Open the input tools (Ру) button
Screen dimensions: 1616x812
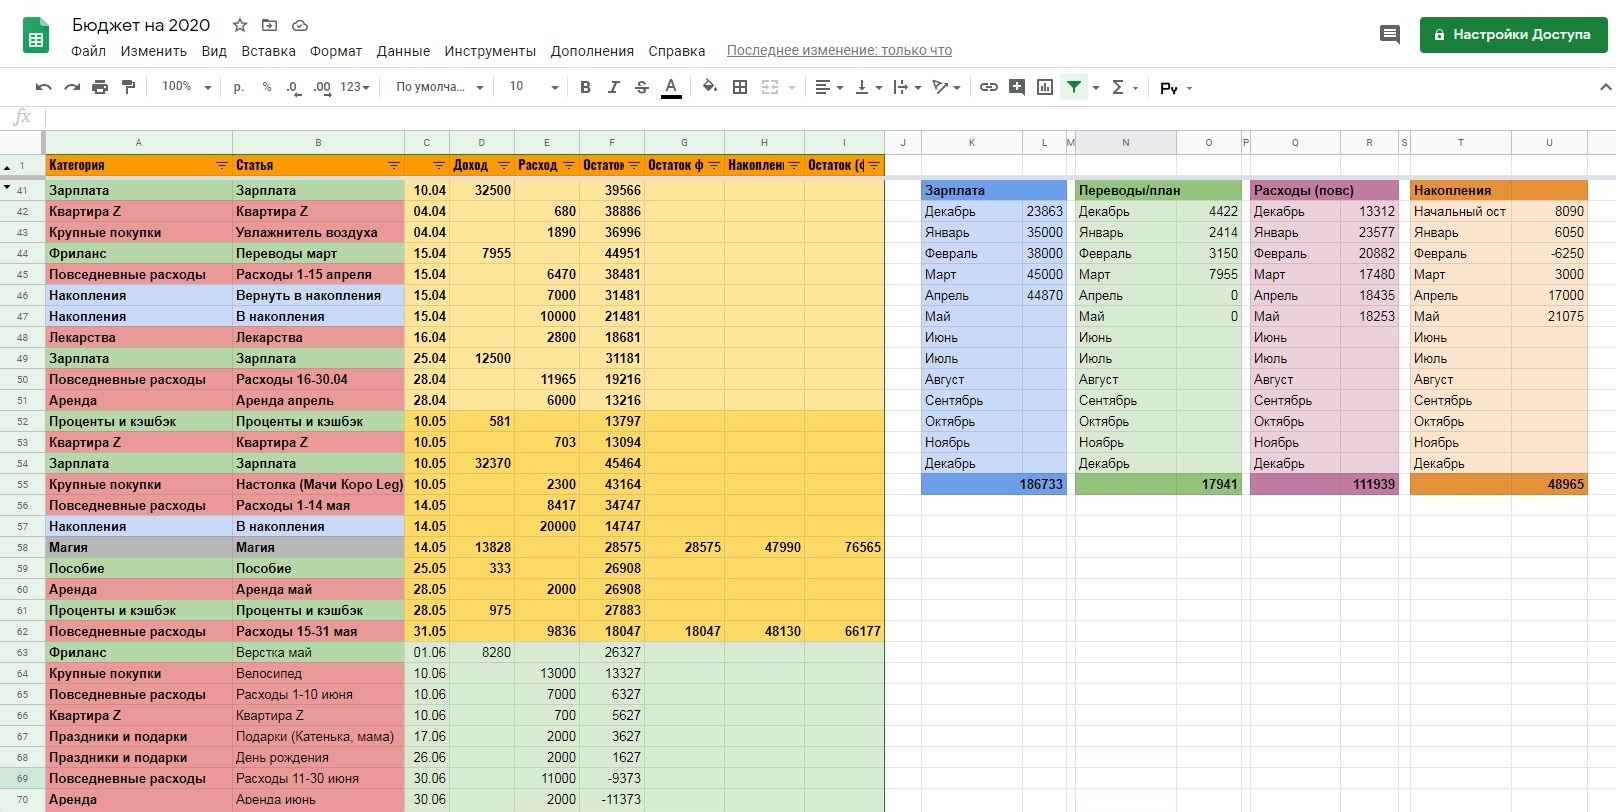tap(1175, 88)
